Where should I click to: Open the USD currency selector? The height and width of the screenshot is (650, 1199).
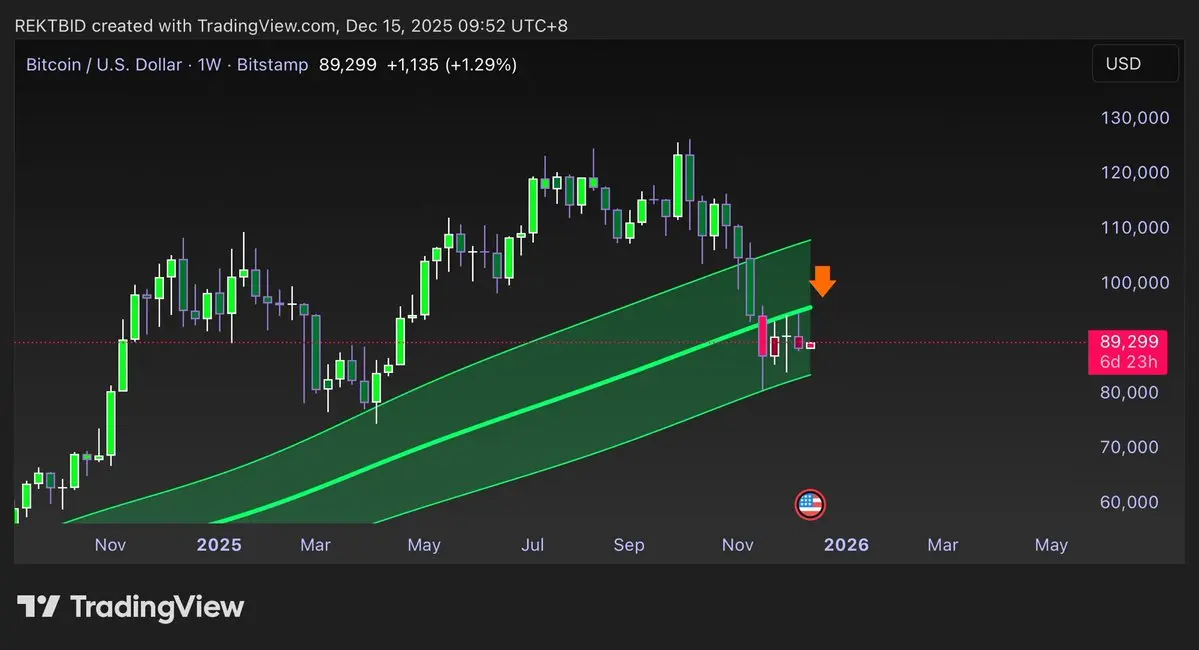tap(1136, 63)
